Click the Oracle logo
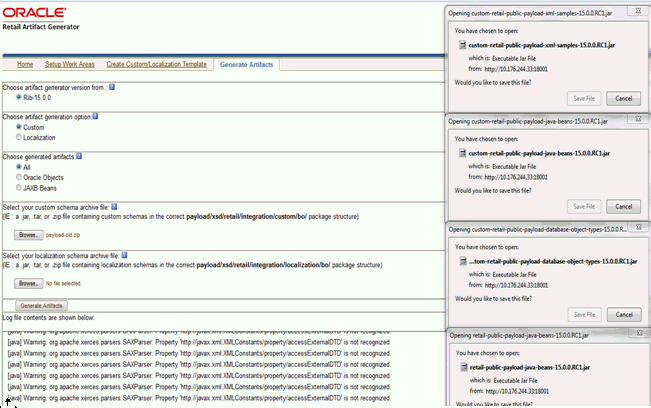 [34, 13]
